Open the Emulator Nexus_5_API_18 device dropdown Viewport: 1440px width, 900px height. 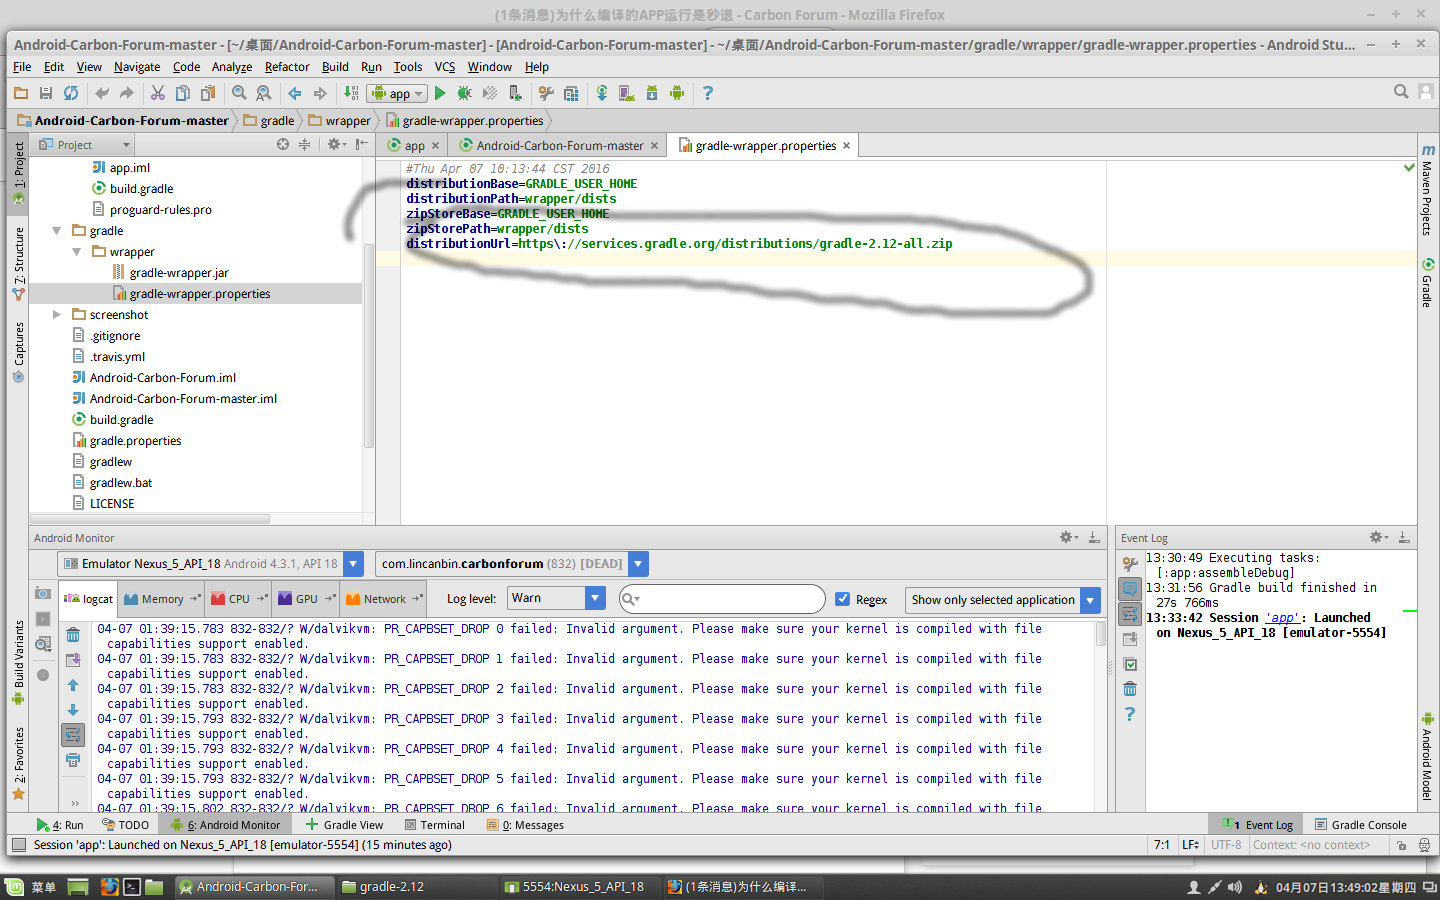pos(353,564)
